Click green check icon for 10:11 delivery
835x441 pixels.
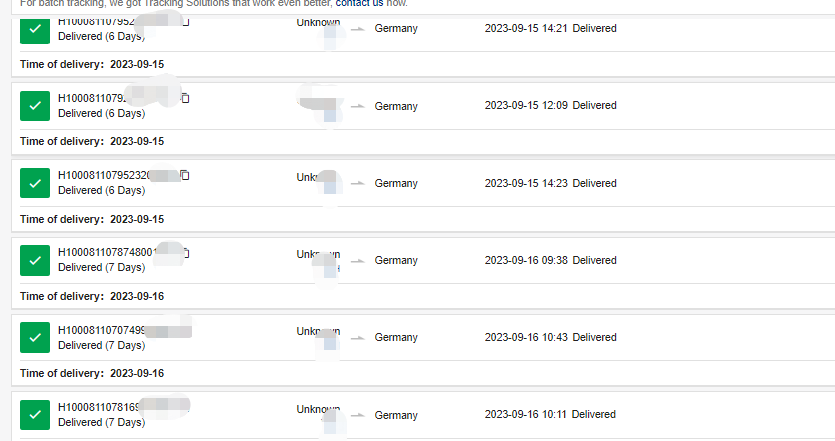tap(35, 414)
